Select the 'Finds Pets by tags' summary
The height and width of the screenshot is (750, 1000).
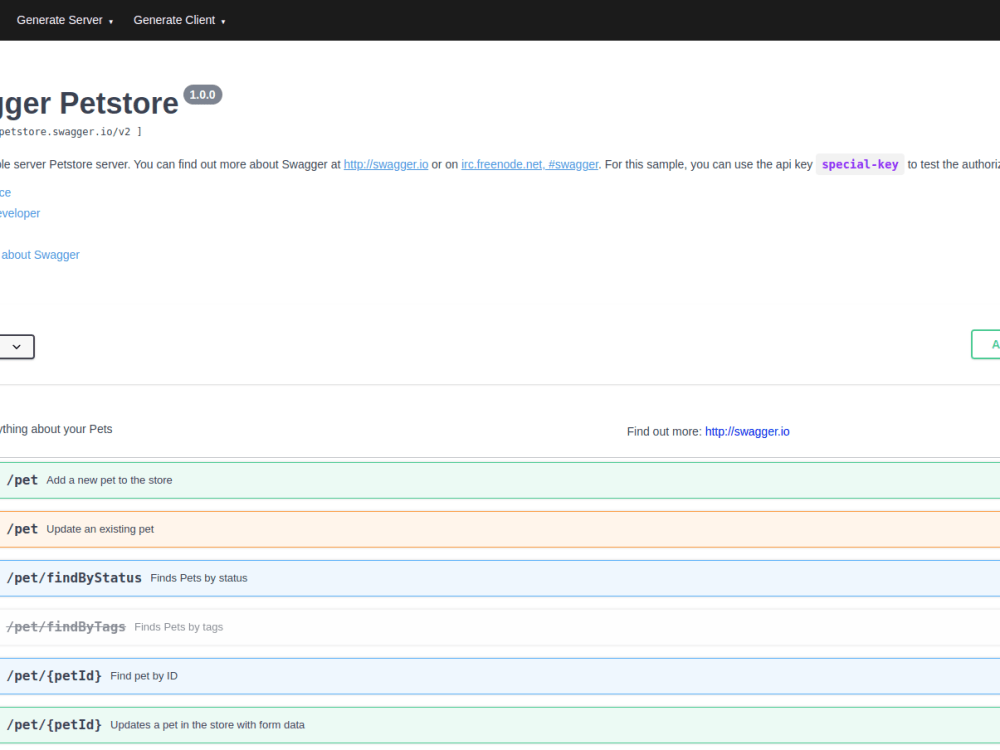point(179,628)
